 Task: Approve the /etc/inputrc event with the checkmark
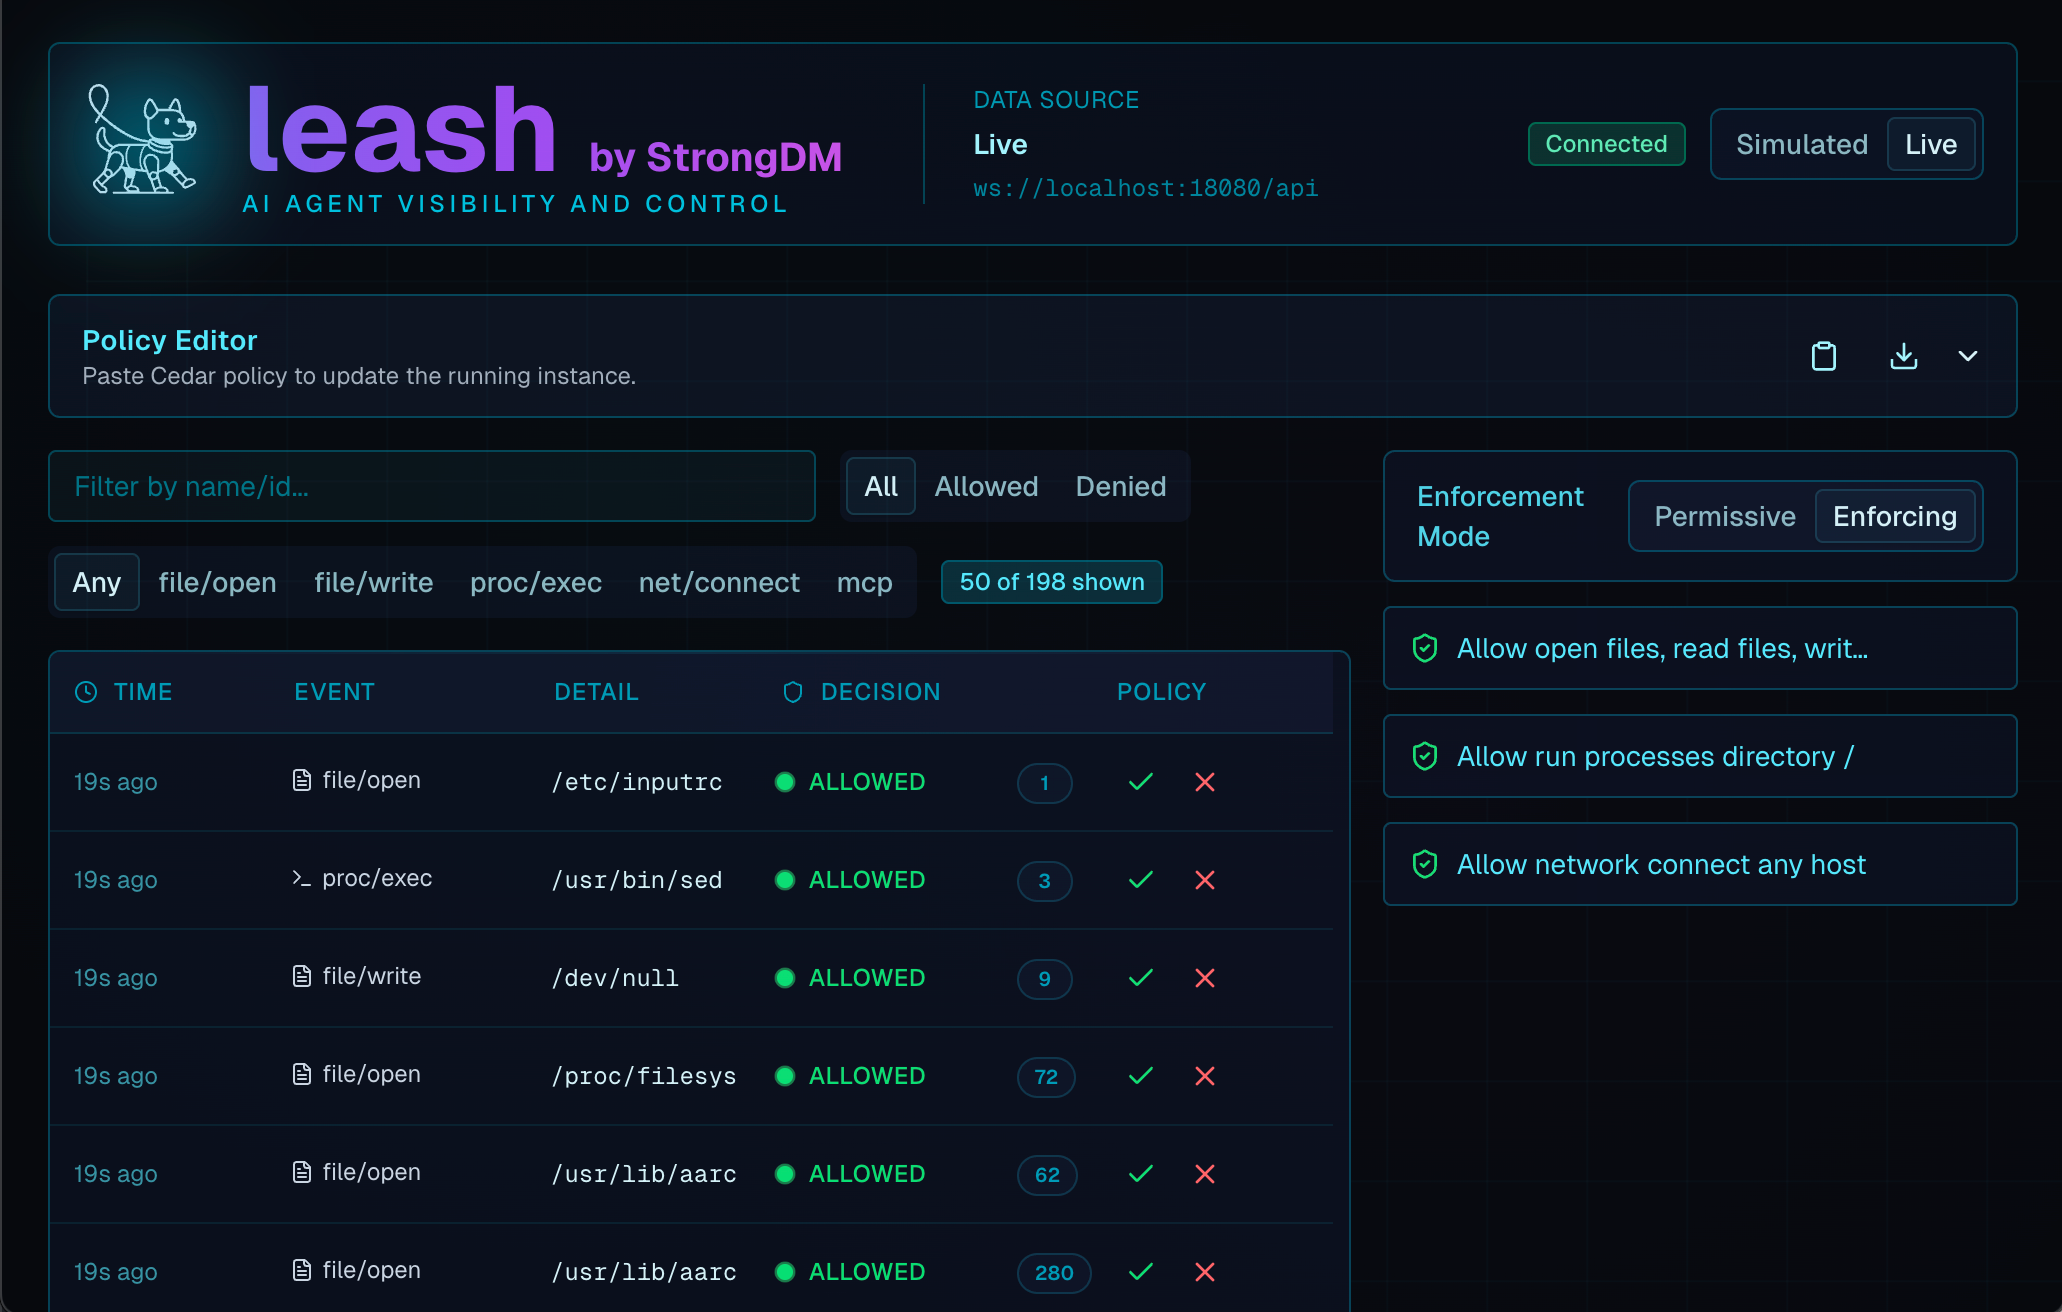pos(1139,782)
